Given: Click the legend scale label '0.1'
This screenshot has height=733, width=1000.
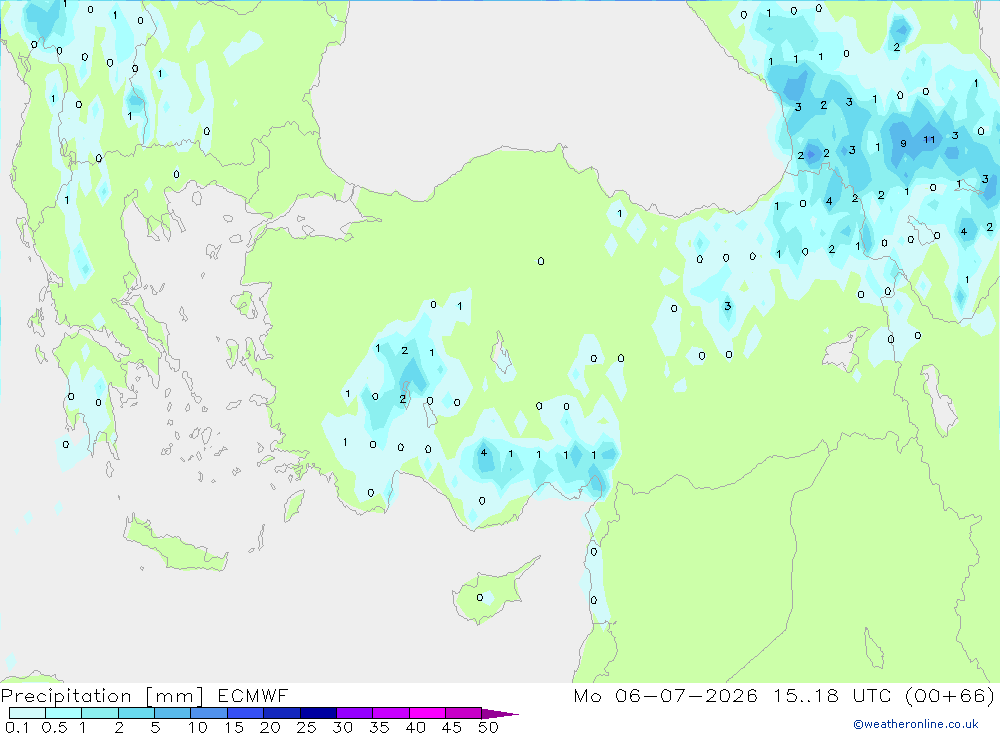Looking at the screenshot, I should pyautogui.click(x=17, y=727).
